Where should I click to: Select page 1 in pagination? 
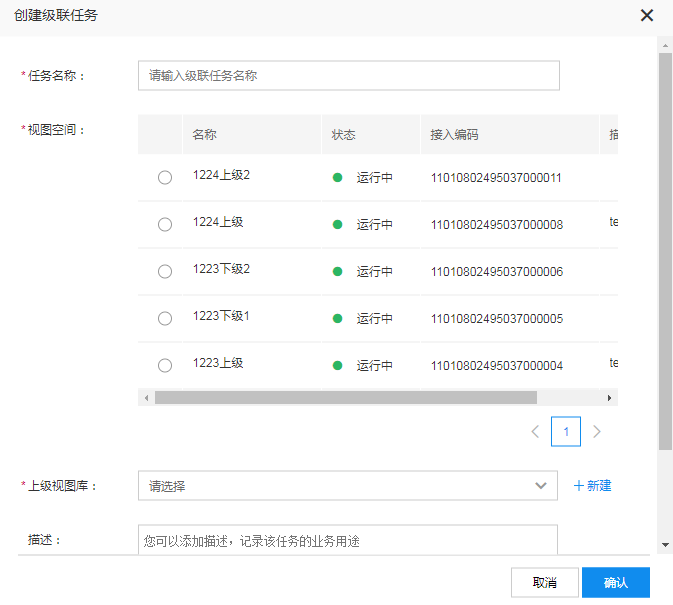coord(566,432)
